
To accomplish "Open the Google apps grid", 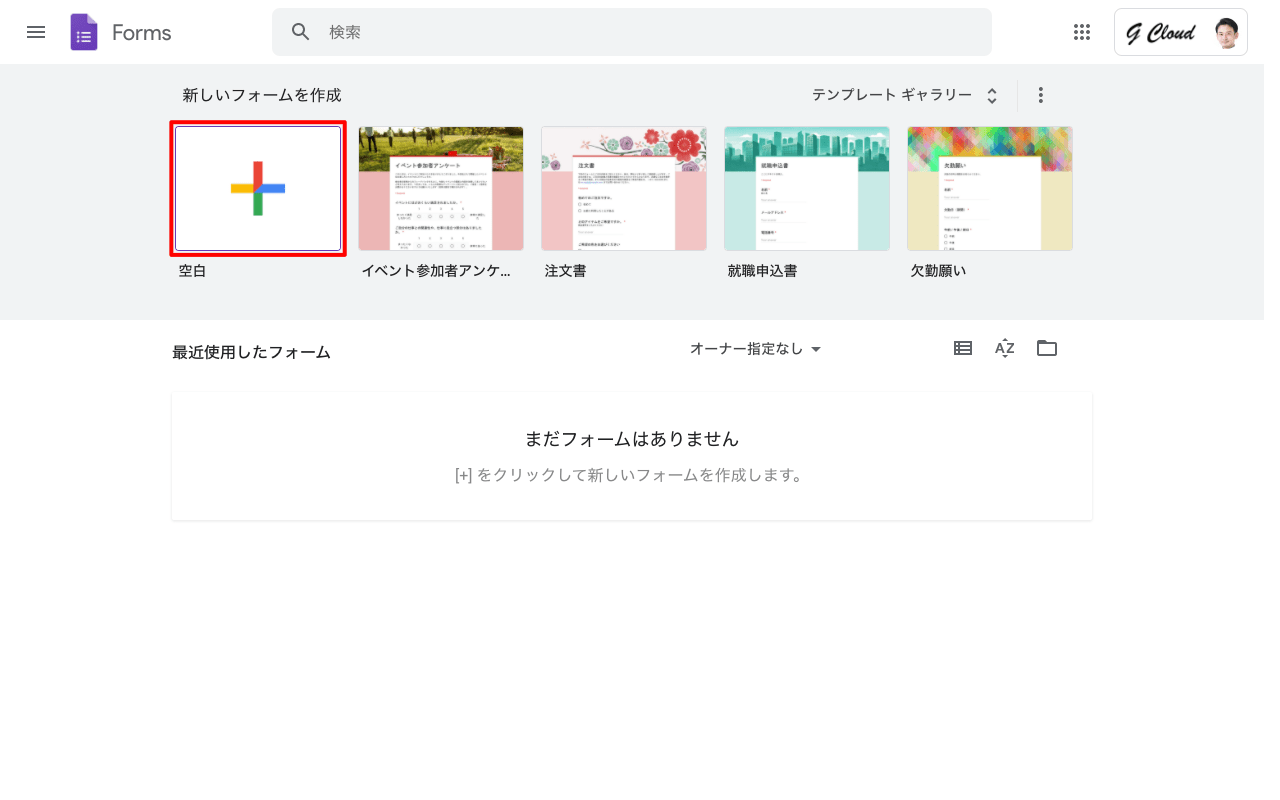I will [1082, 32].
